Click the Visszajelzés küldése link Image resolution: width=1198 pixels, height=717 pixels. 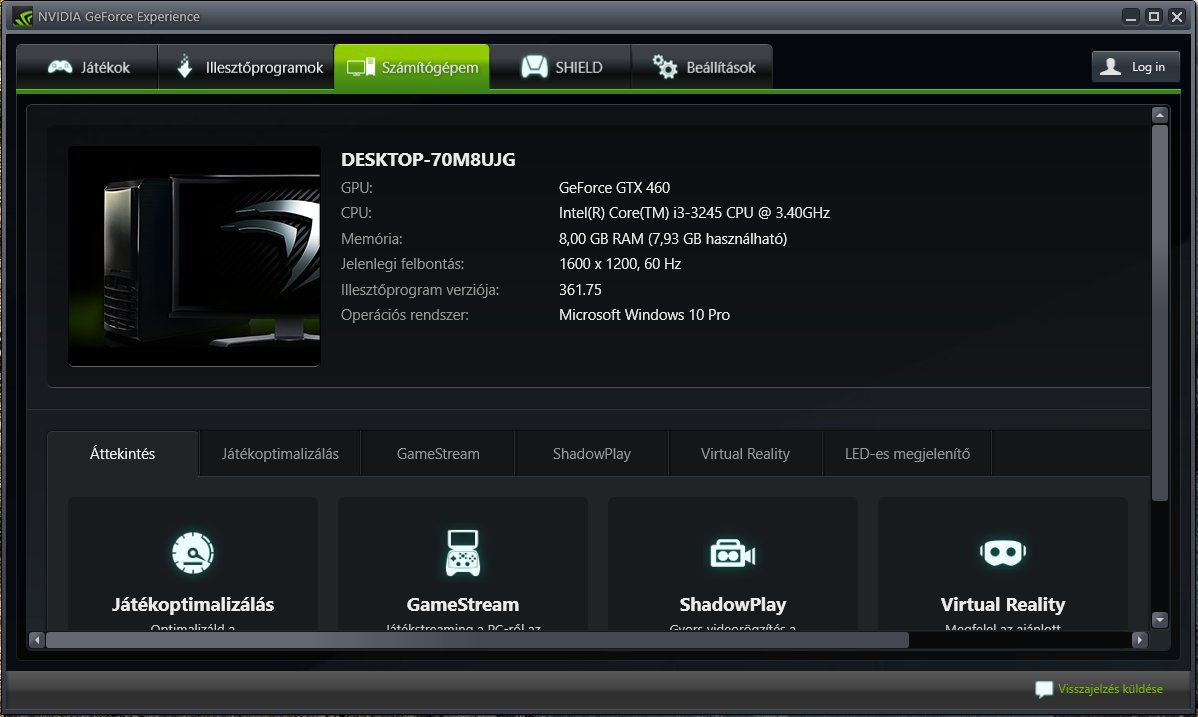pos(1110,689)
